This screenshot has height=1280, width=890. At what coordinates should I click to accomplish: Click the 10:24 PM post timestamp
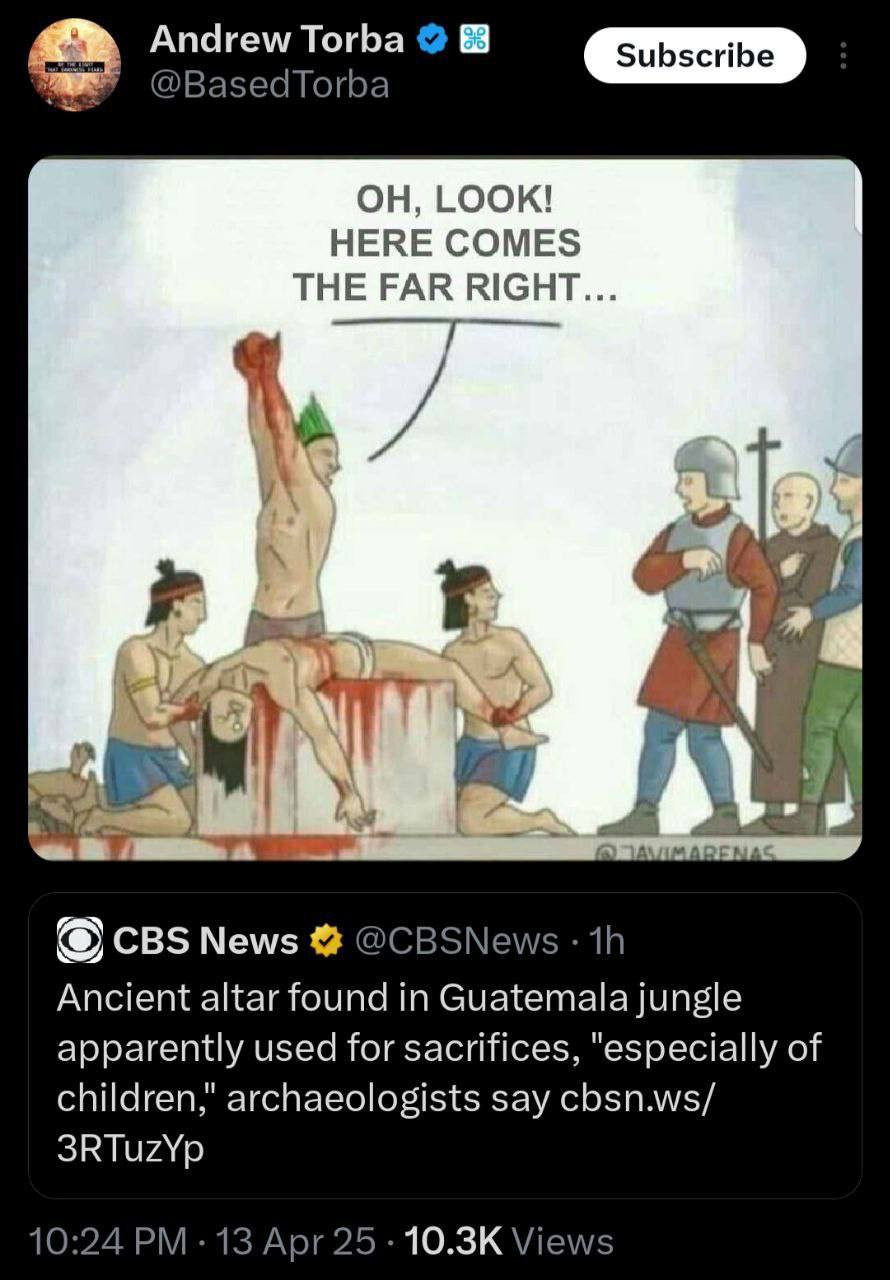(108, 1241)
